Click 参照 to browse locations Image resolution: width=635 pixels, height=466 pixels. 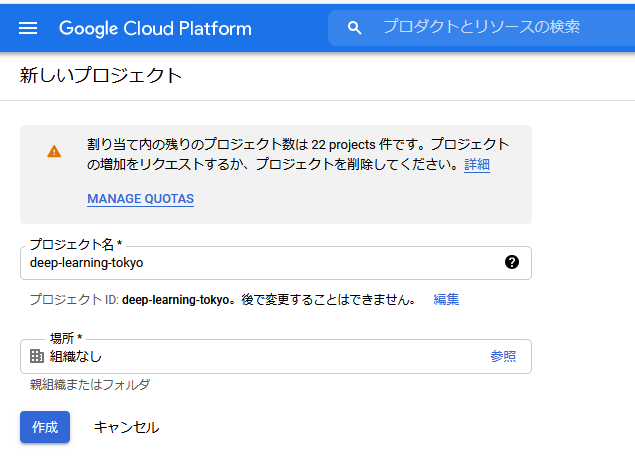(x=503, y=356)
